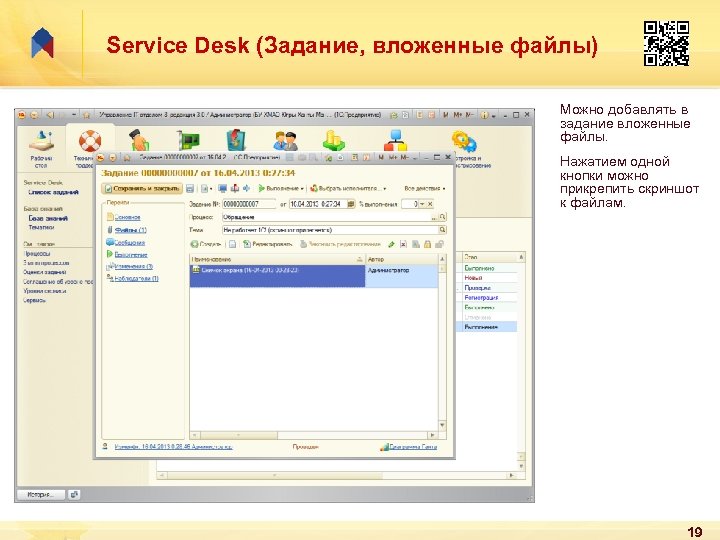Click the magnifier button in Тема field

[x=443, y=230]
